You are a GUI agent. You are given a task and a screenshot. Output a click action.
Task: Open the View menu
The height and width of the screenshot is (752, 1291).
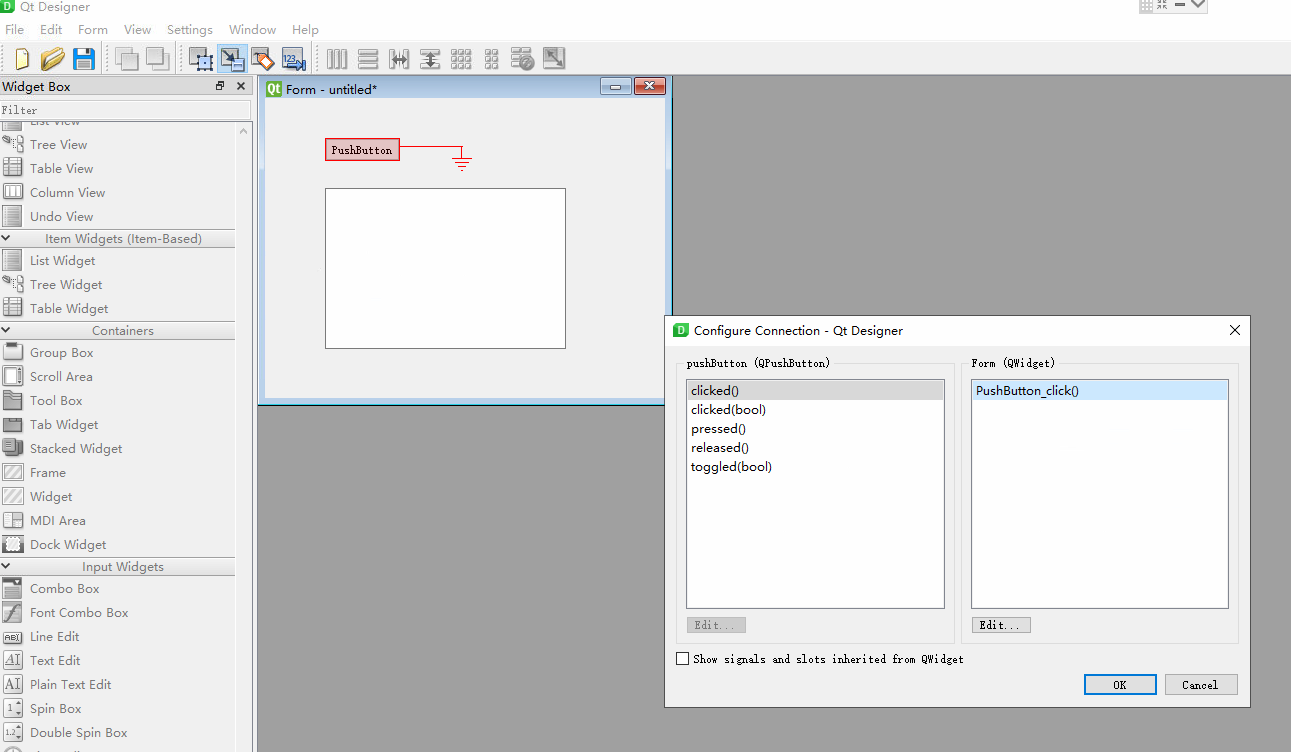pyautogui.click(x=138, y=30)
